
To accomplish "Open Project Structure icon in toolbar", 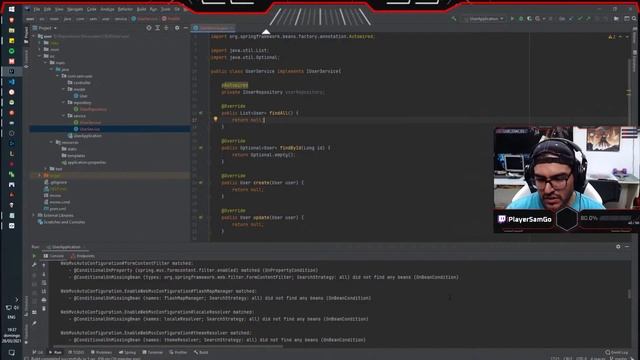I will point(616,18).
